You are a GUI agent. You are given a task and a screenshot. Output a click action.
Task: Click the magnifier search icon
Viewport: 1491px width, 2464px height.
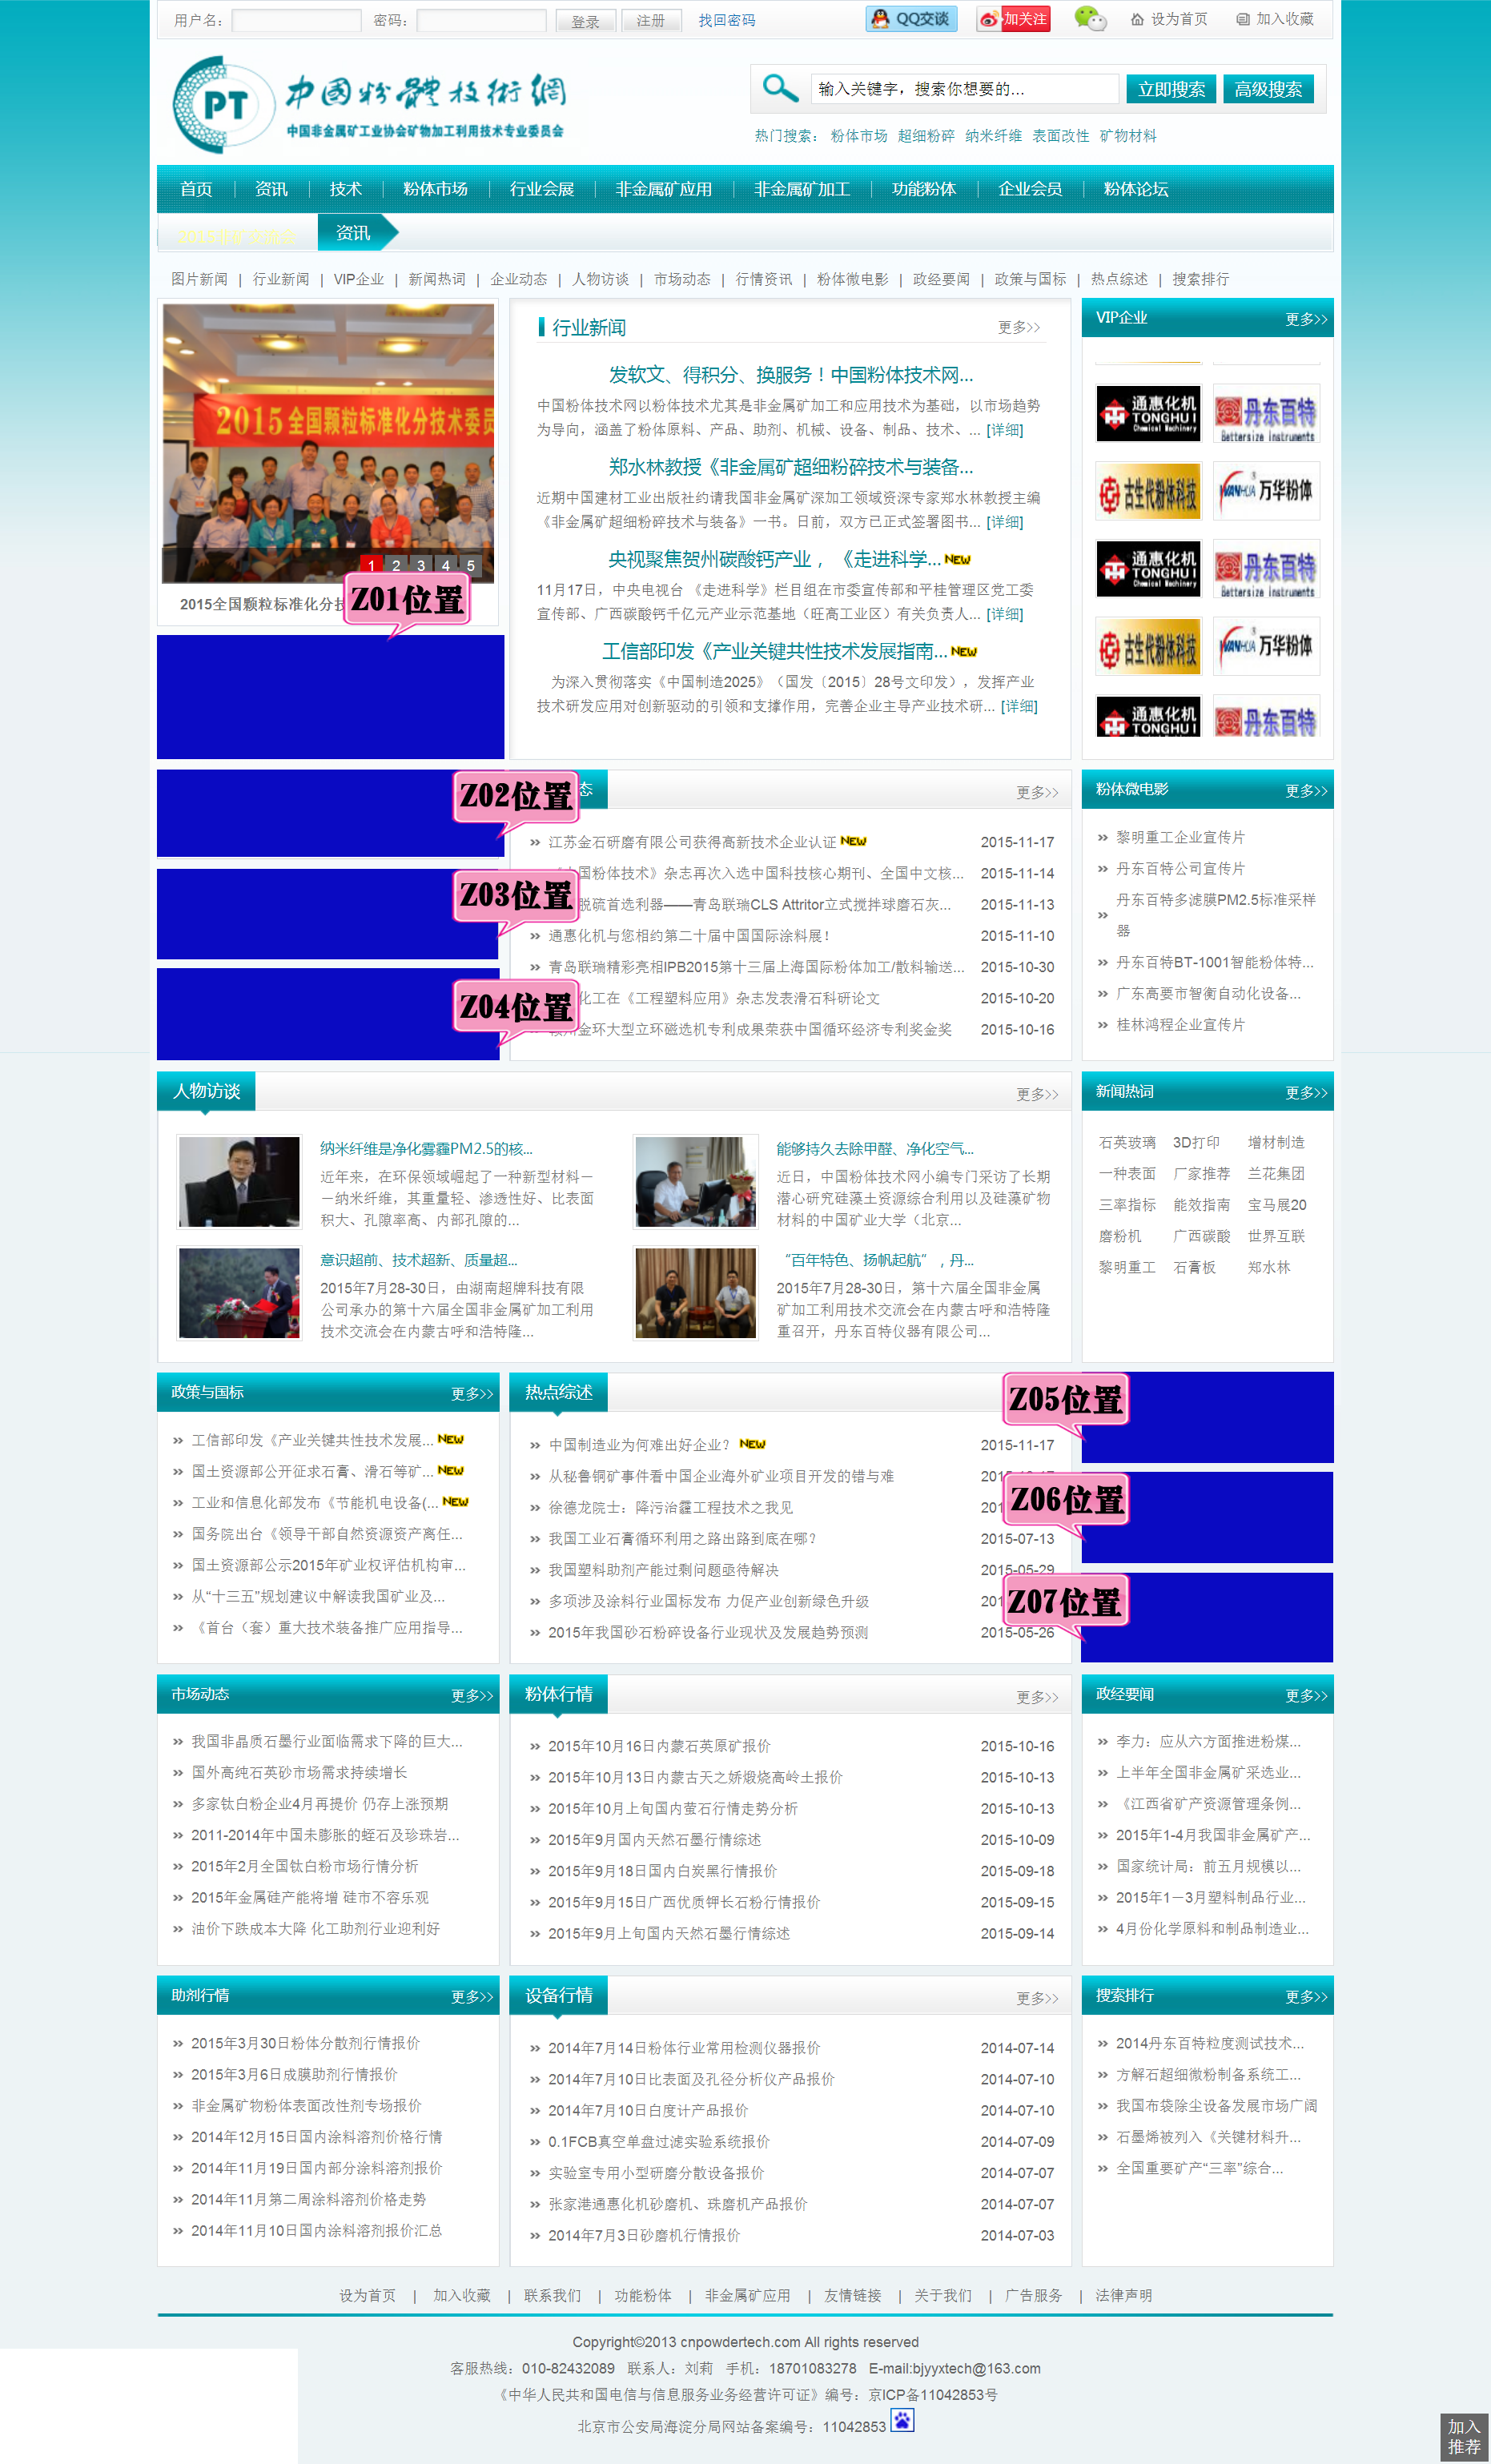tap(779, 88)
